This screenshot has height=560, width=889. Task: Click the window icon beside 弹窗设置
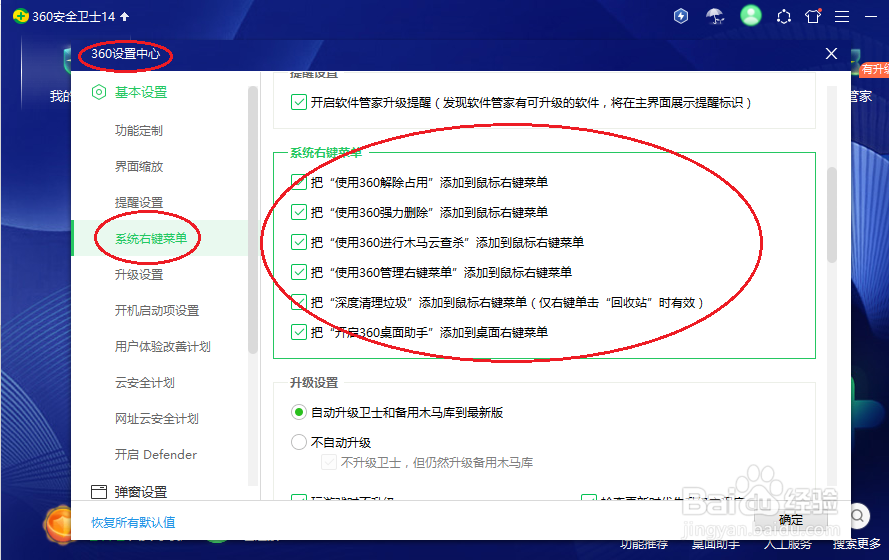click(99, 491)
